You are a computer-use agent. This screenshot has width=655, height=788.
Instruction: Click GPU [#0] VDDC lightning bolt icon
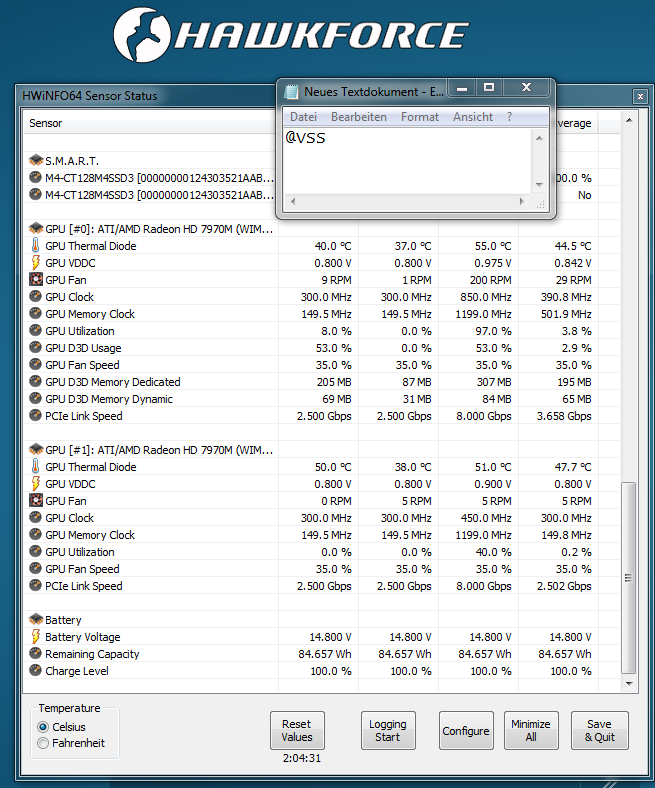[x=35, y=262]
